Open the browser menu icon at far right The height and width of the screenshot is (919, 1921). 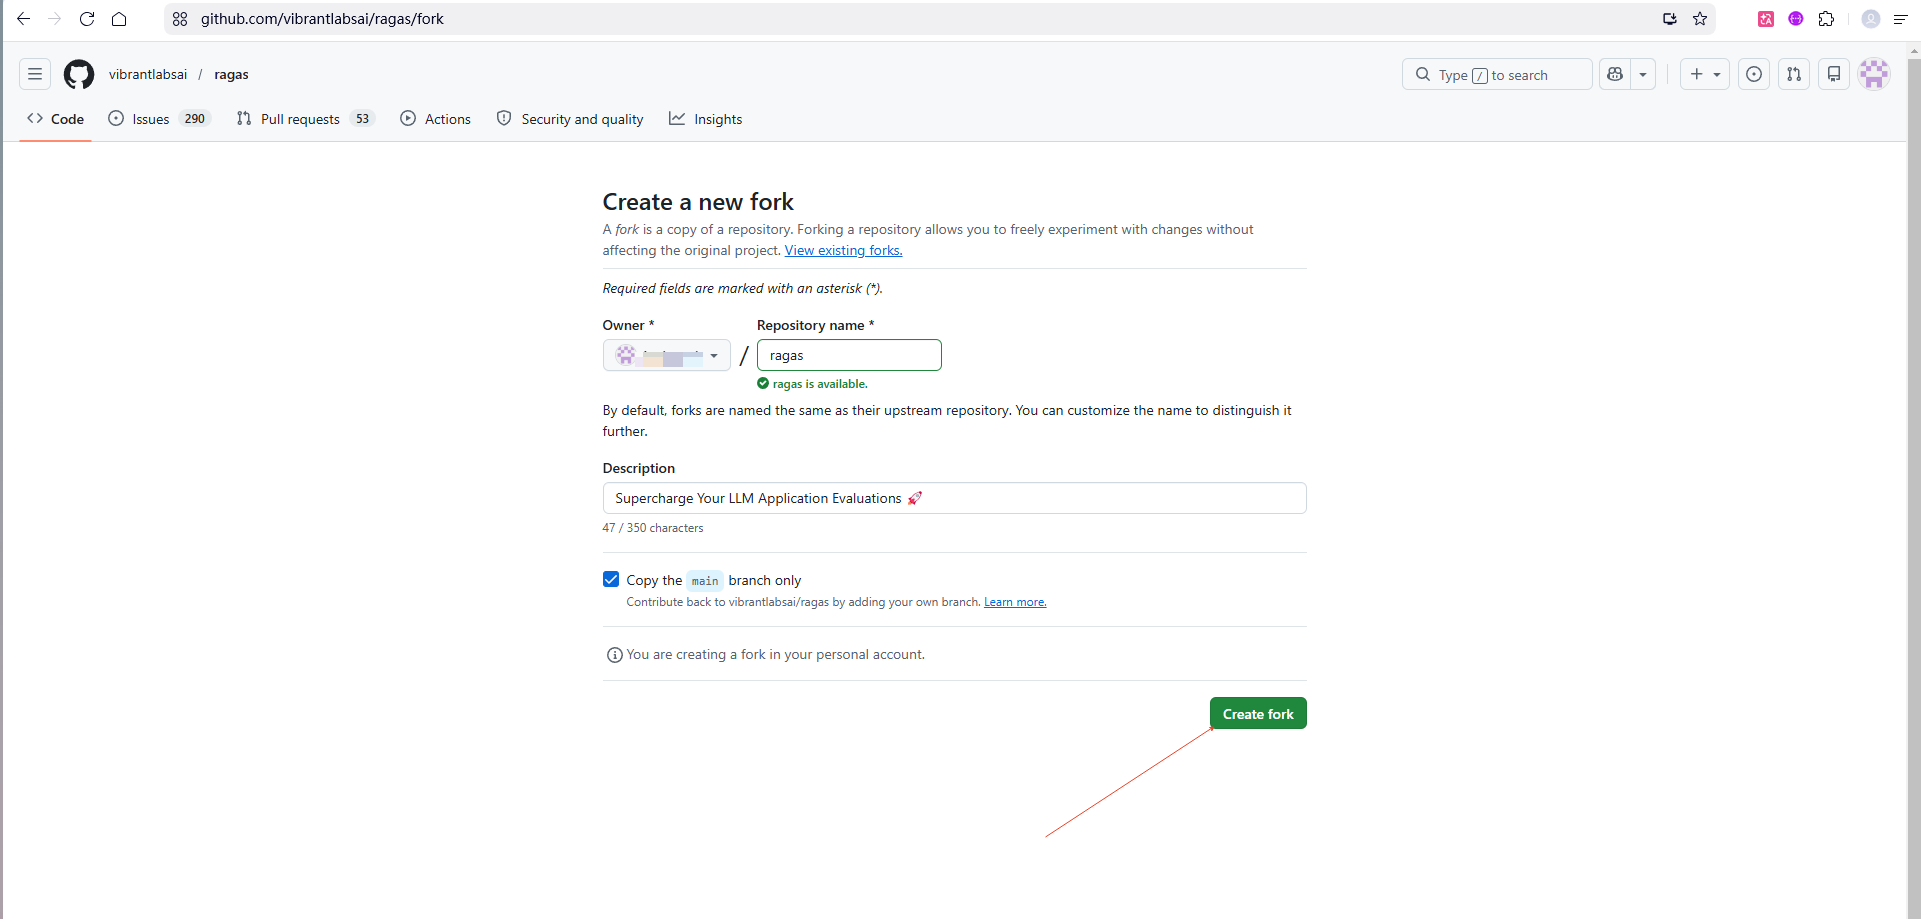click(x=1901, y=19)
